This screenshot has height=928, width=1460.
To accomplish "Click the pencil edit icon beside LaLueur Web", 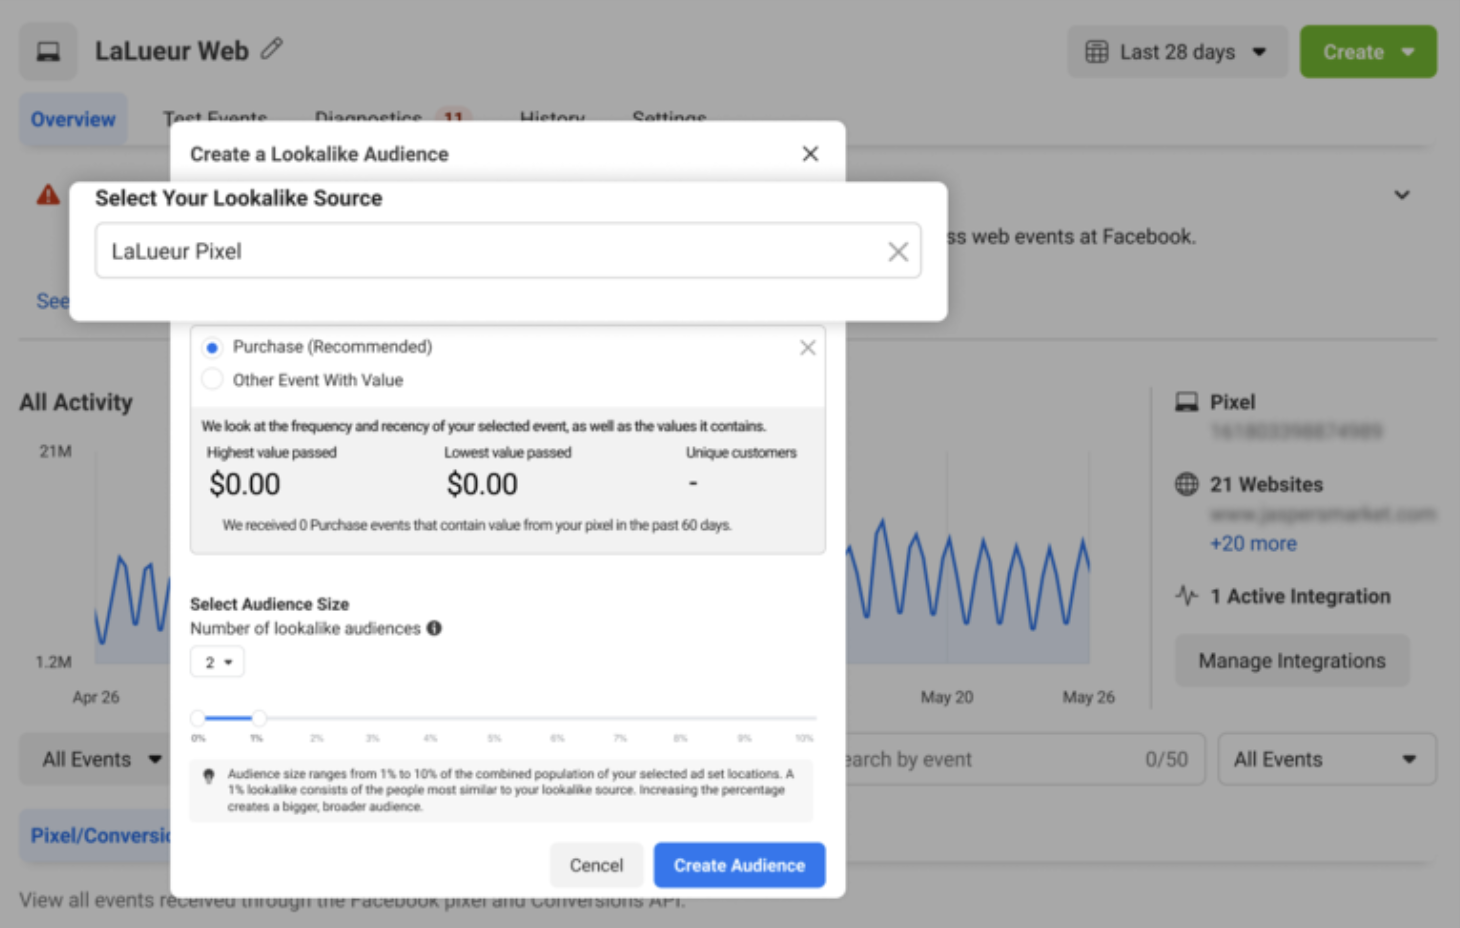I will point(272,49).
